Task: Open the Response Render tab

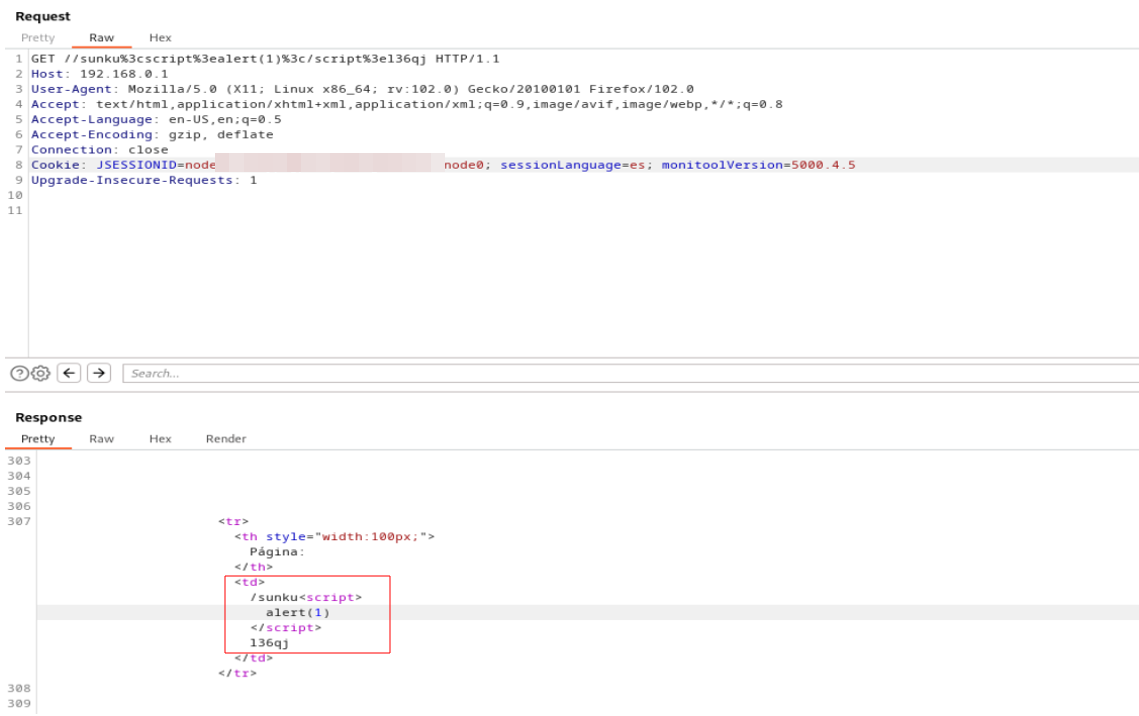Action: 226,439
